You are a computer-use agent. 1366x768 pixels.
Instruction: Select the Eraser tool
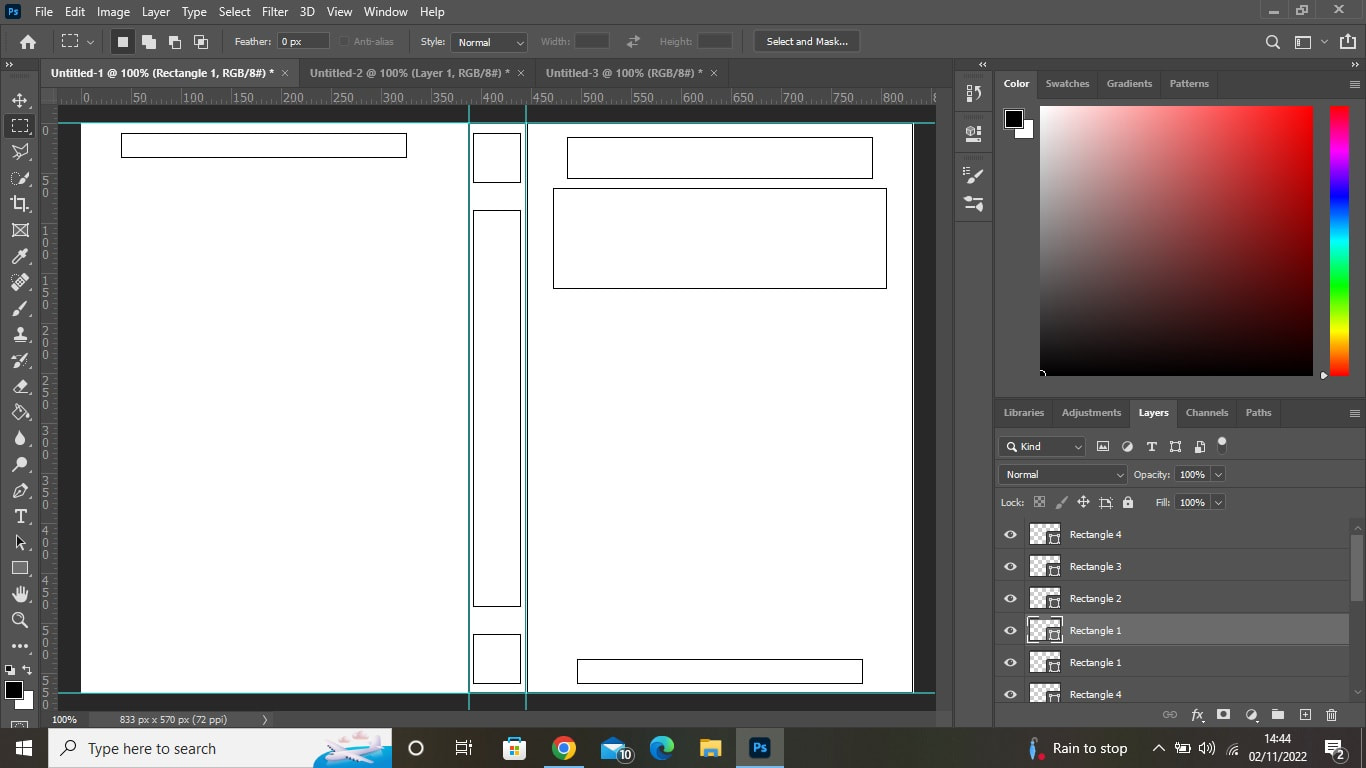20,386
